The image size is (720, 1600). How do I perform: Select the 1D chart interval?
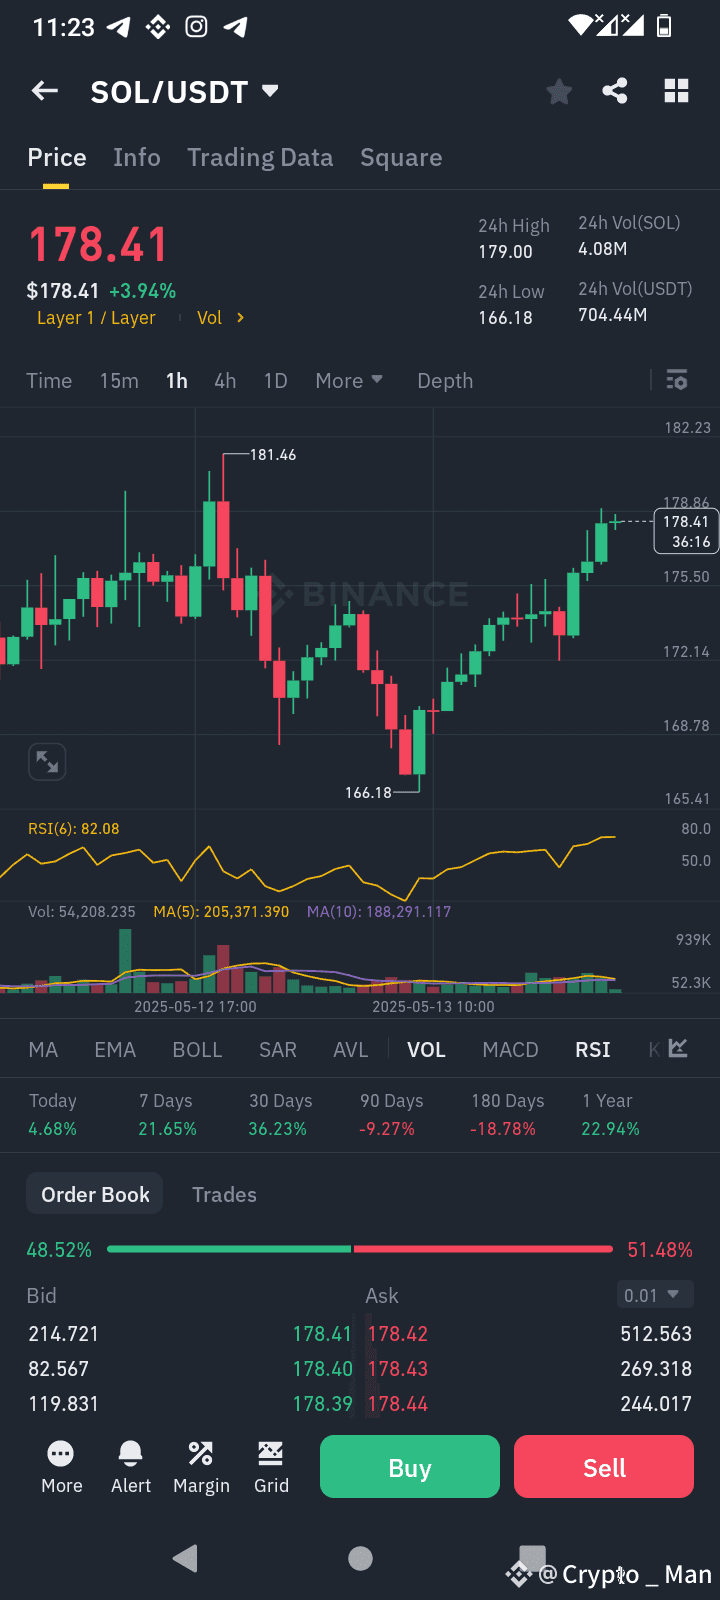(275, 381)
